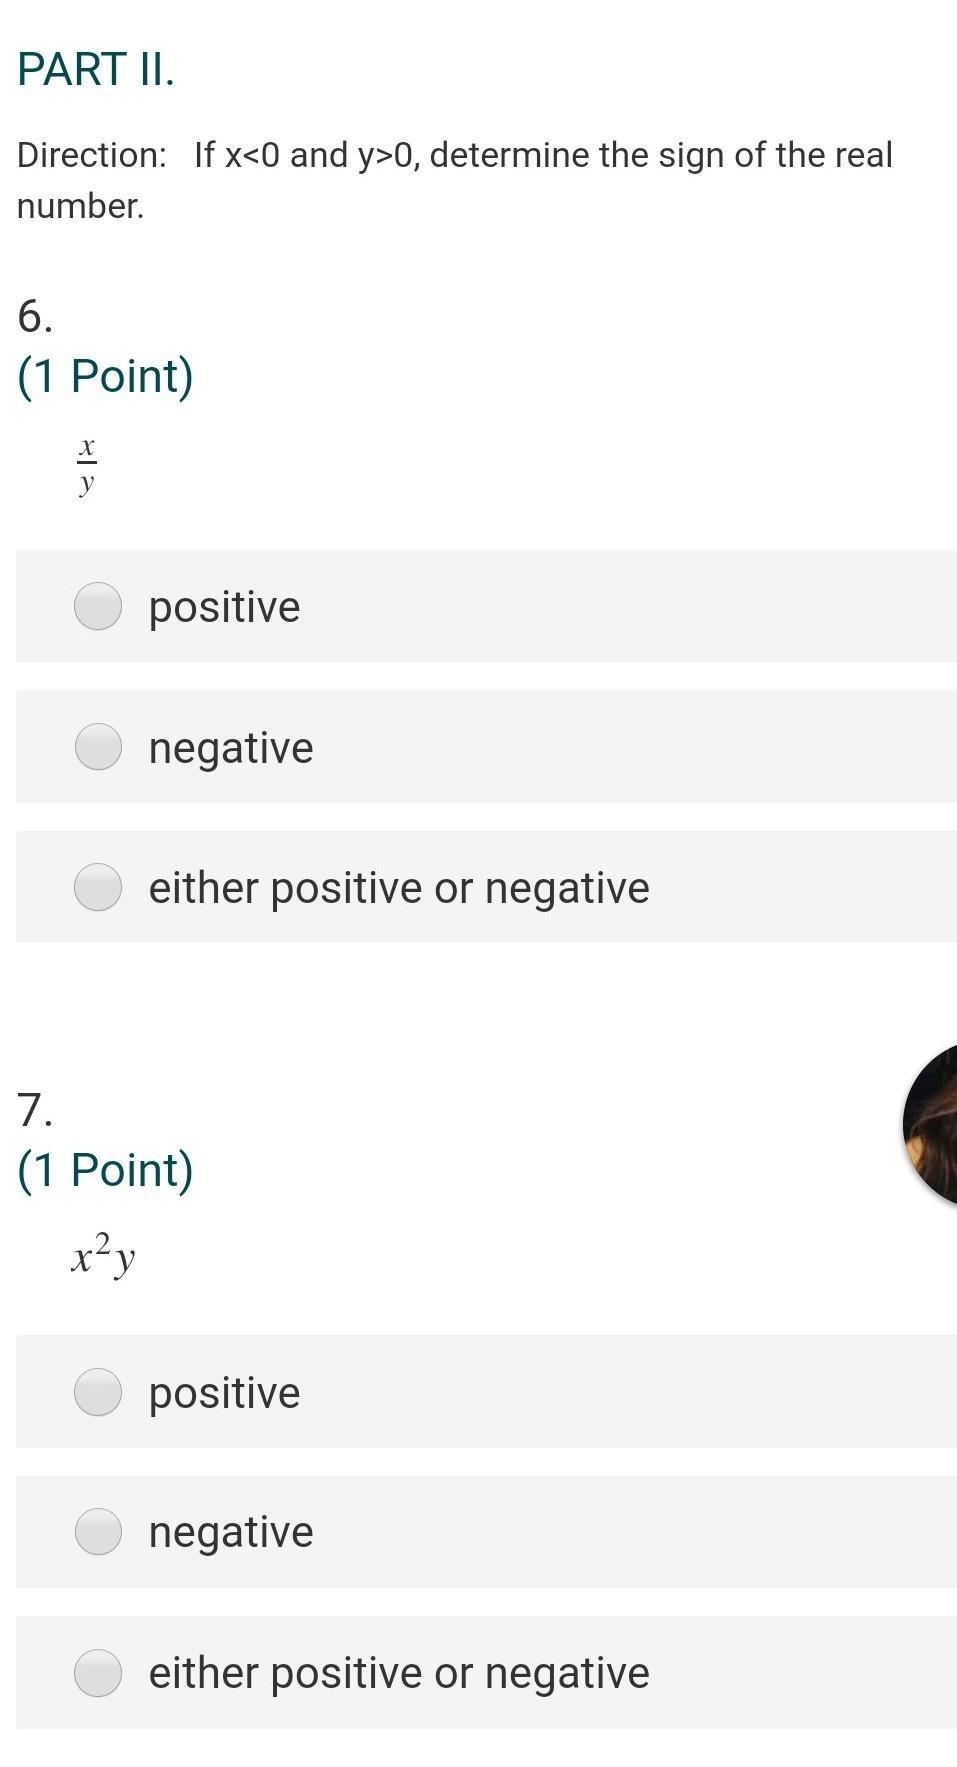957x1767 pixels.
Task: Click the 'positive' answer text in question 6
Action: (224, 607)
